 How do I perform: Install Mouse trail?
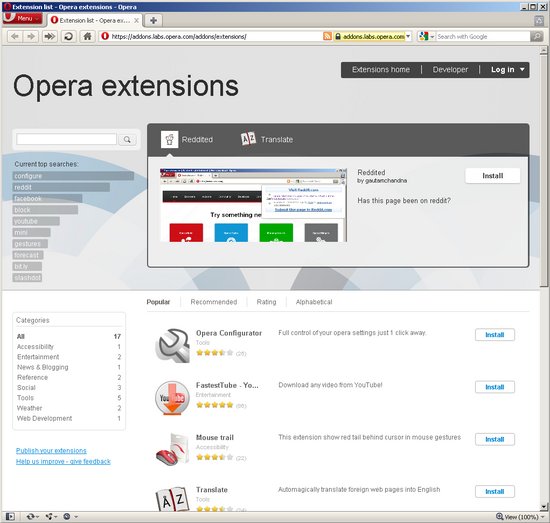495,439
